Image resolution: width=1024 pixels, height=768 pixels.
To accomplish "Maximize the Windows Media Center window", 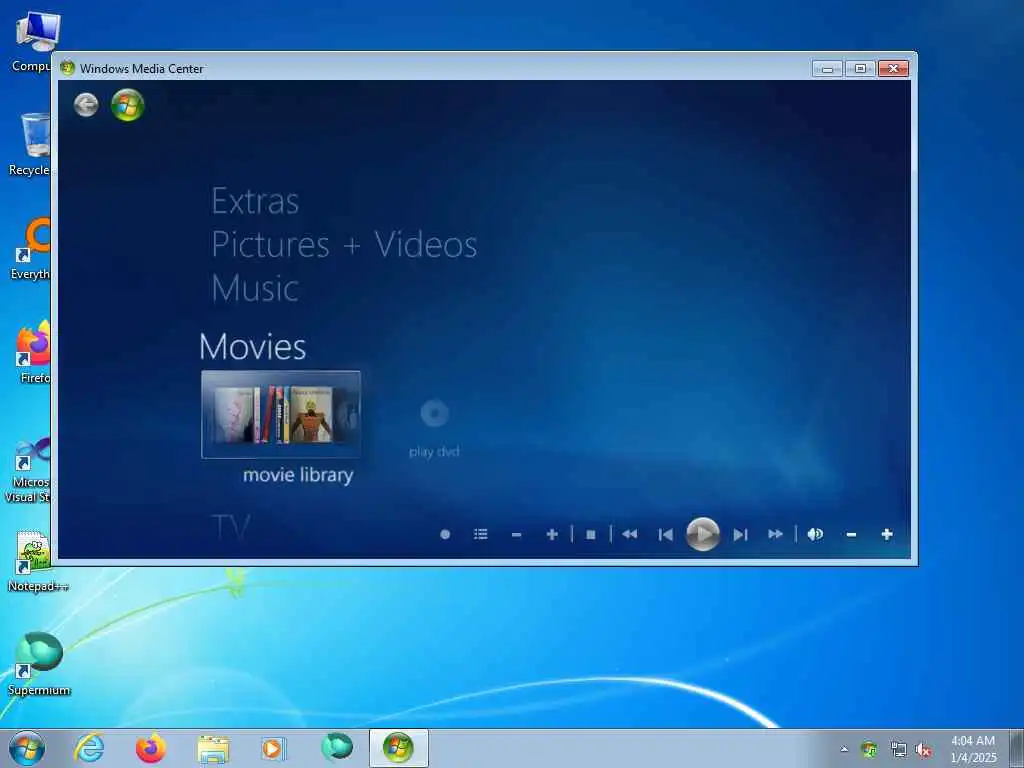I will pyautogui.click(x=861, y=69).
